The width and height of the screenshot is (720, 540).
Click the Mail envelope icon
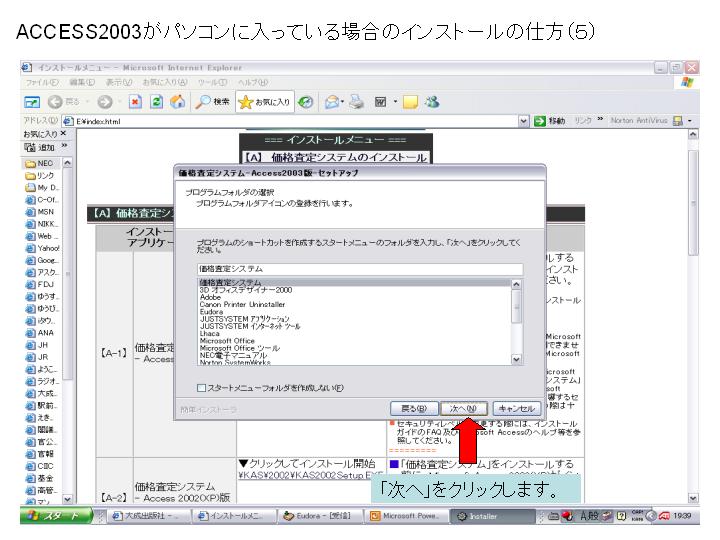[x=332, y=101]
